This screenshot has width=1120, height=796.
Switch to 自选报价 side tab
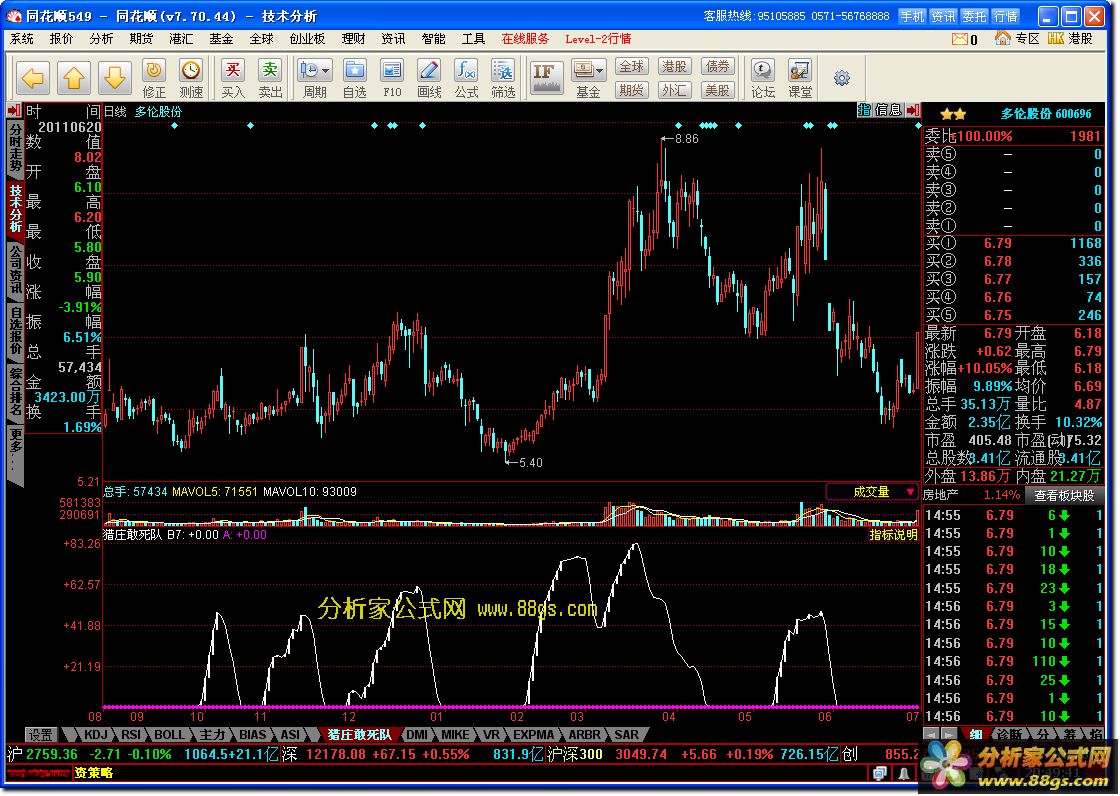click(15, 331)
